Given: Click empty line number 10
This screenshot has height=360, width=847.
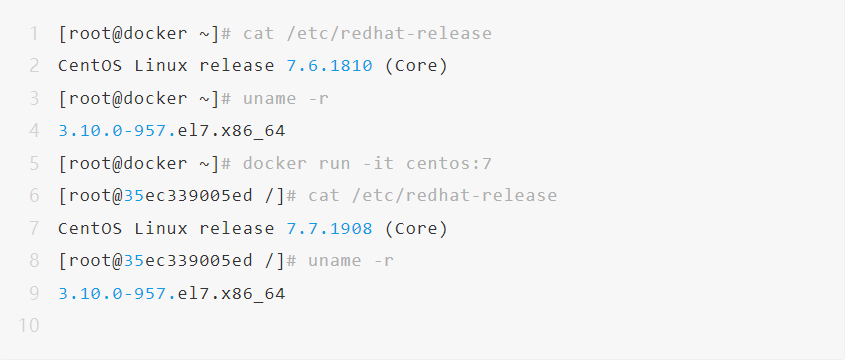Looking at the screenshot, I should click(x=29, y=325).
